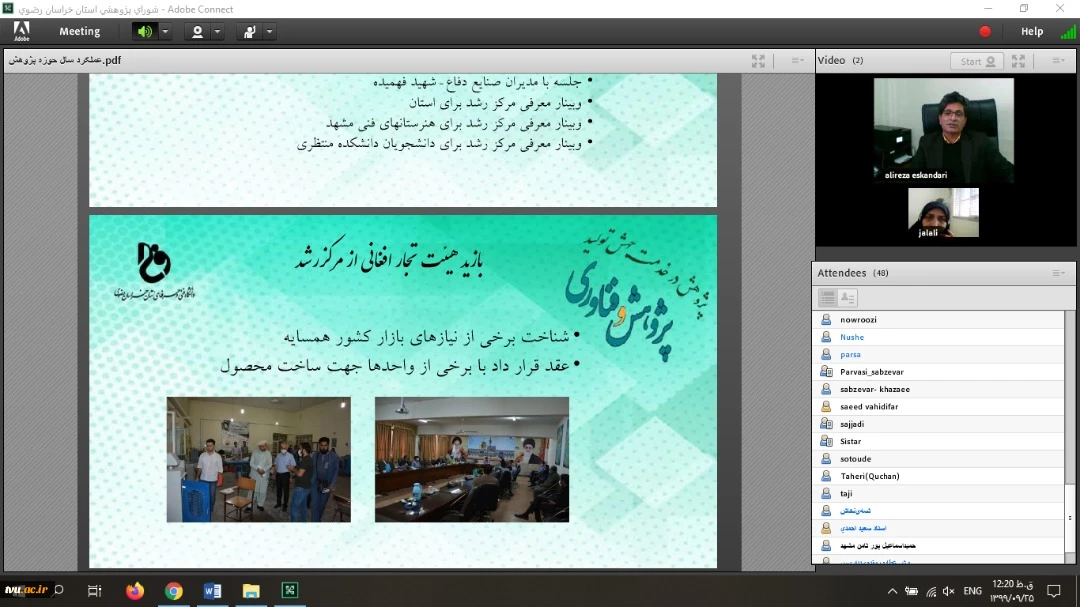
Task: Switch to attendee status view
Action: [x=848, y=298]
